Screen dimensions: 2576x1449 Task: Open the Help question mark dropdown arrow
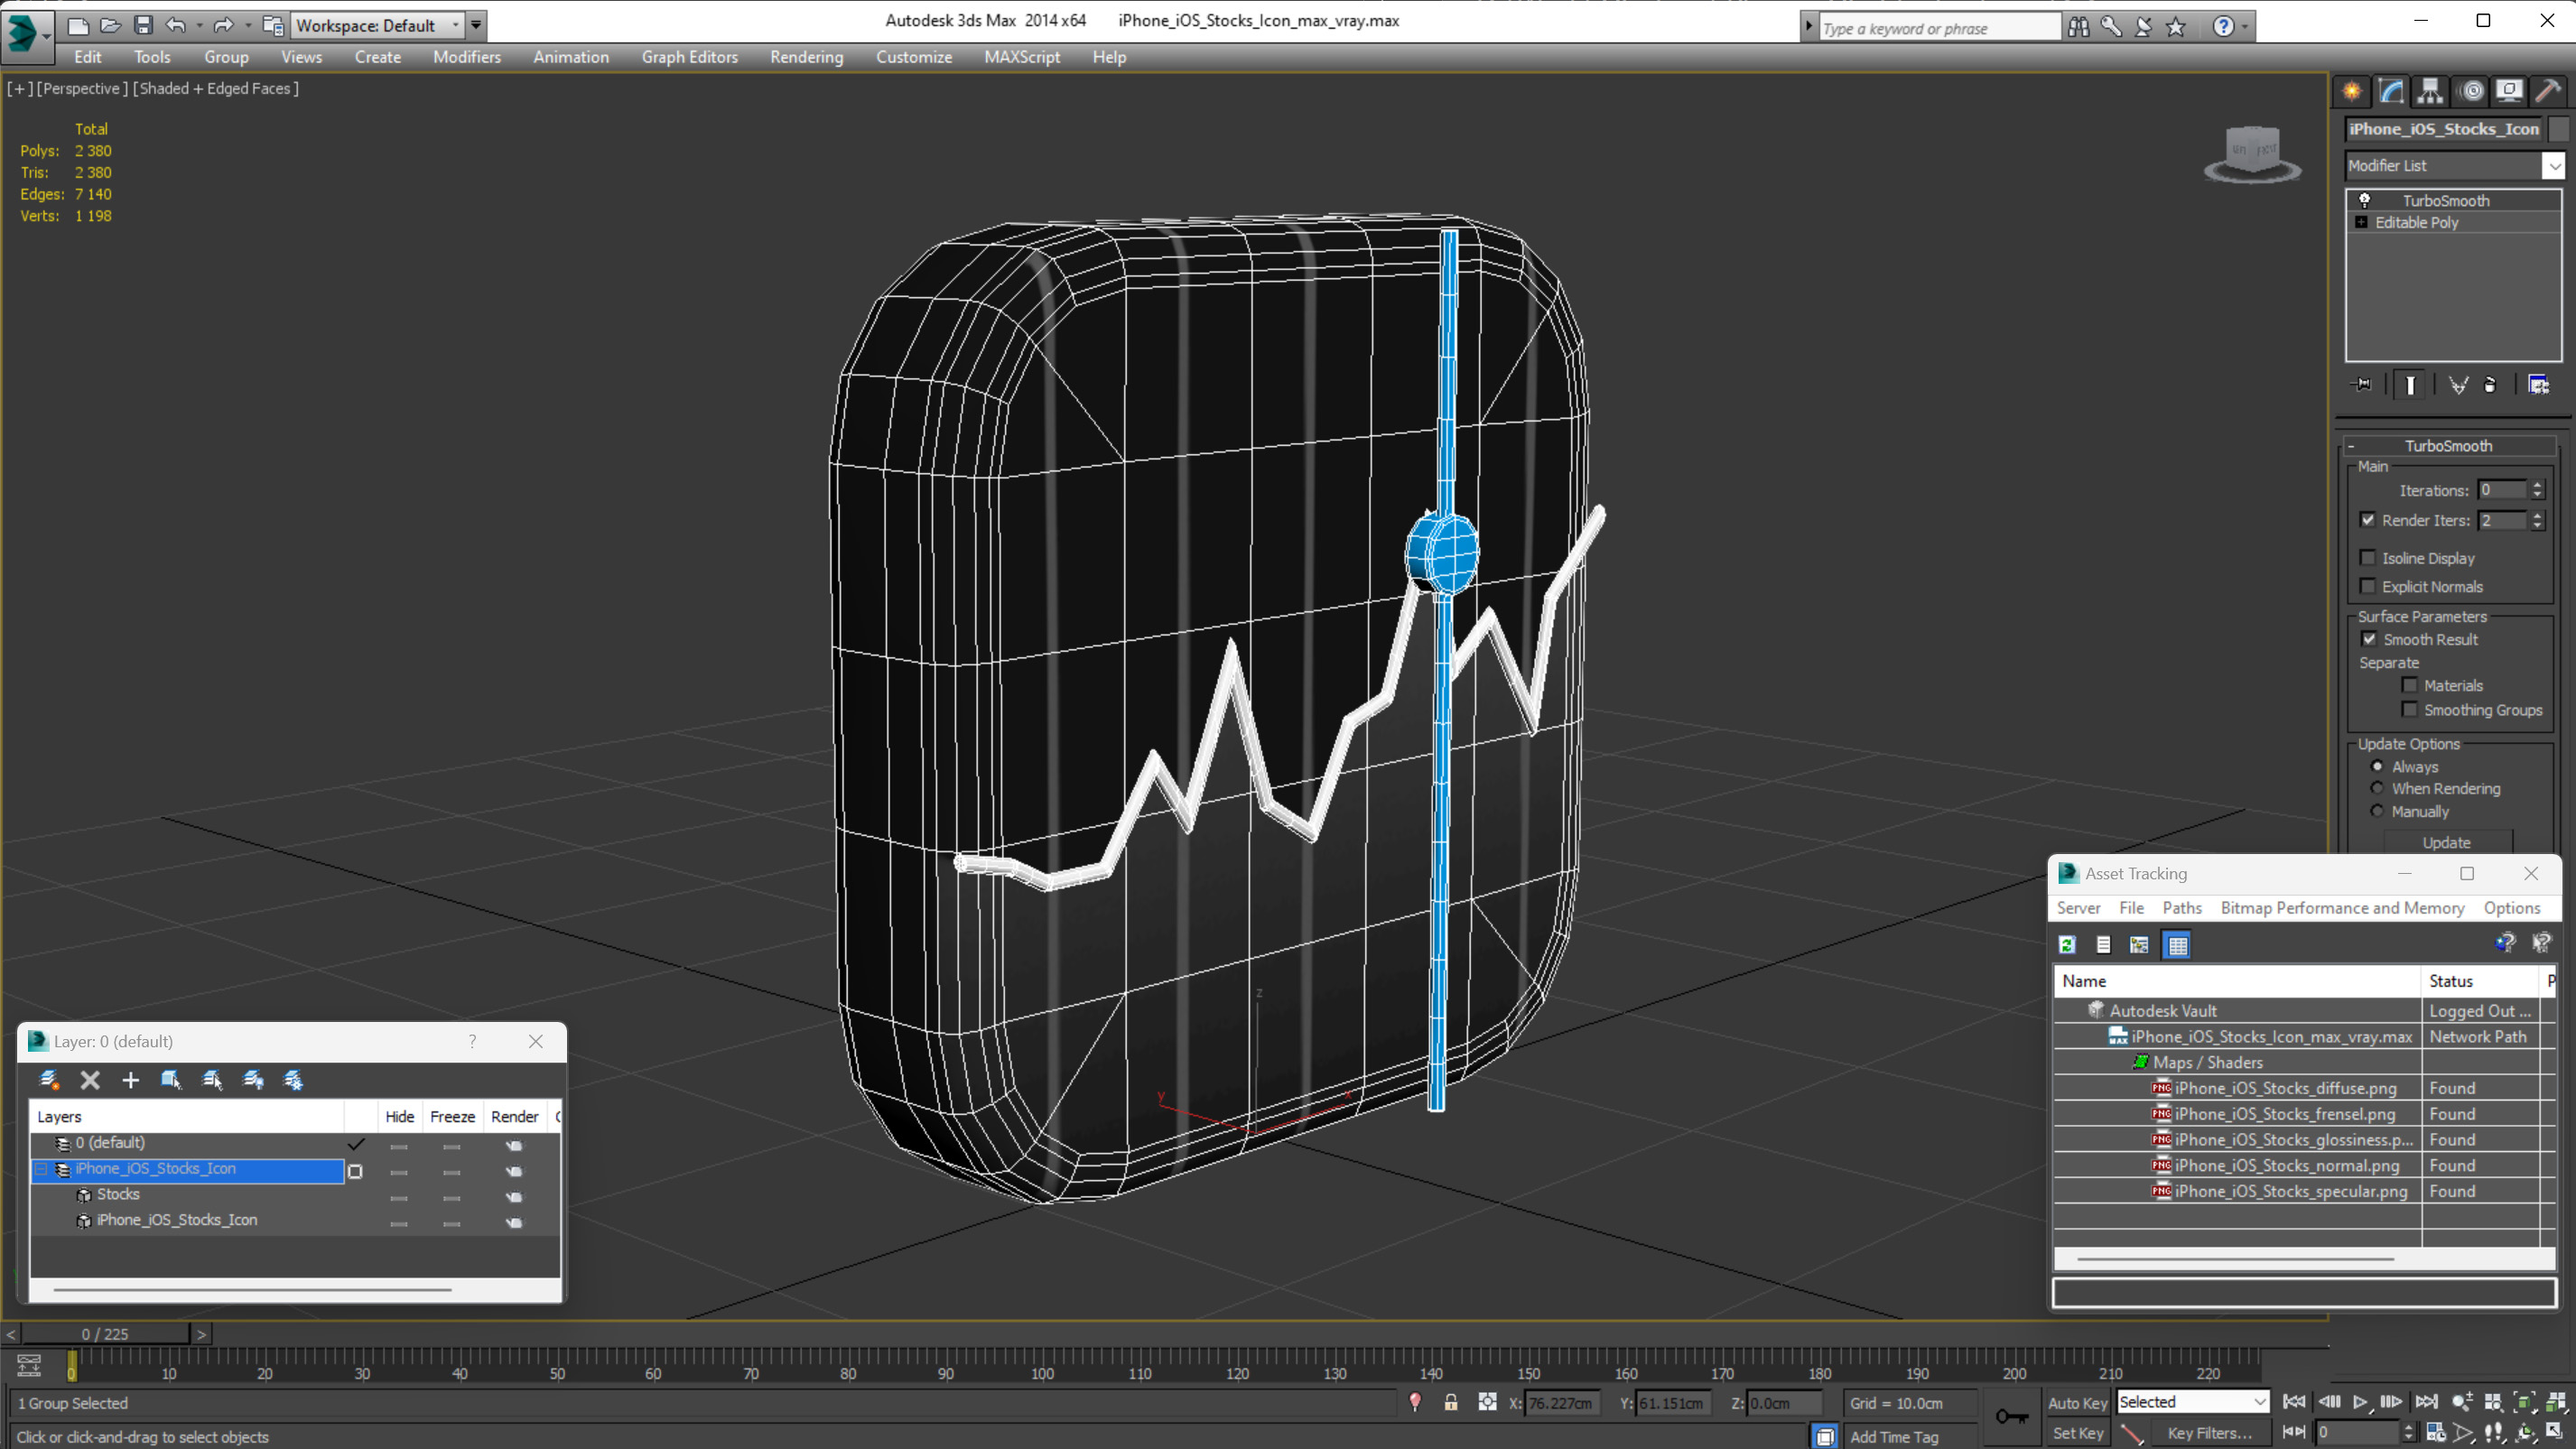(2245, 27)
